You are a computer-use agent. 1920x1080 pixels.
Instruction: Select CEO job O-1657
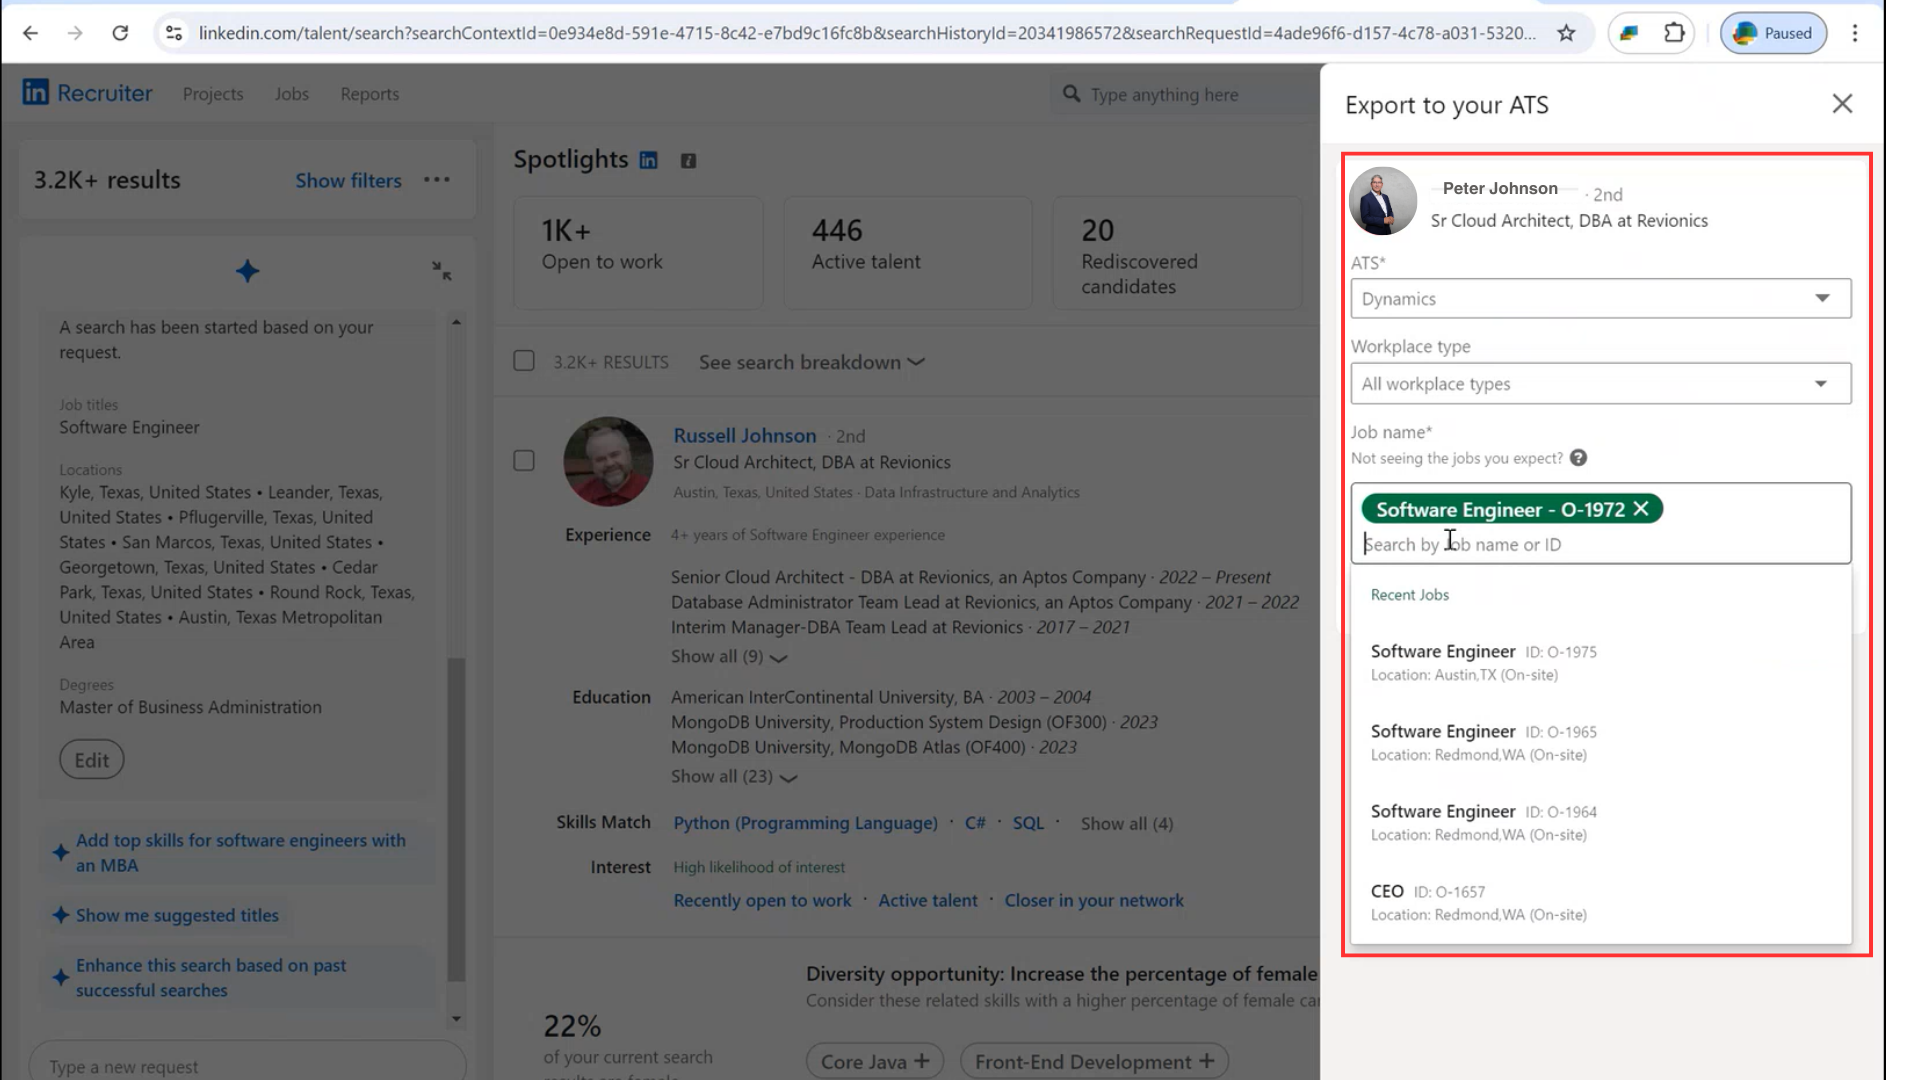[1600, 902]
